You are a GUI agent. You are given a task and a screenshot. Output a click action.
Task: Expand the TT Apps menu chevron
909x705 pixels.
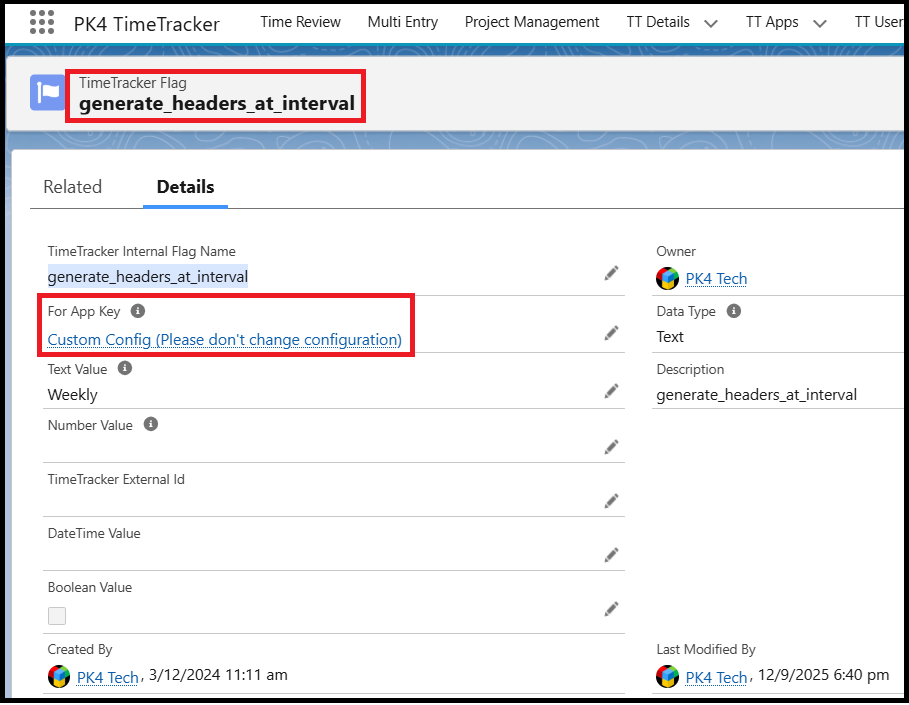[x=820, y=24]
